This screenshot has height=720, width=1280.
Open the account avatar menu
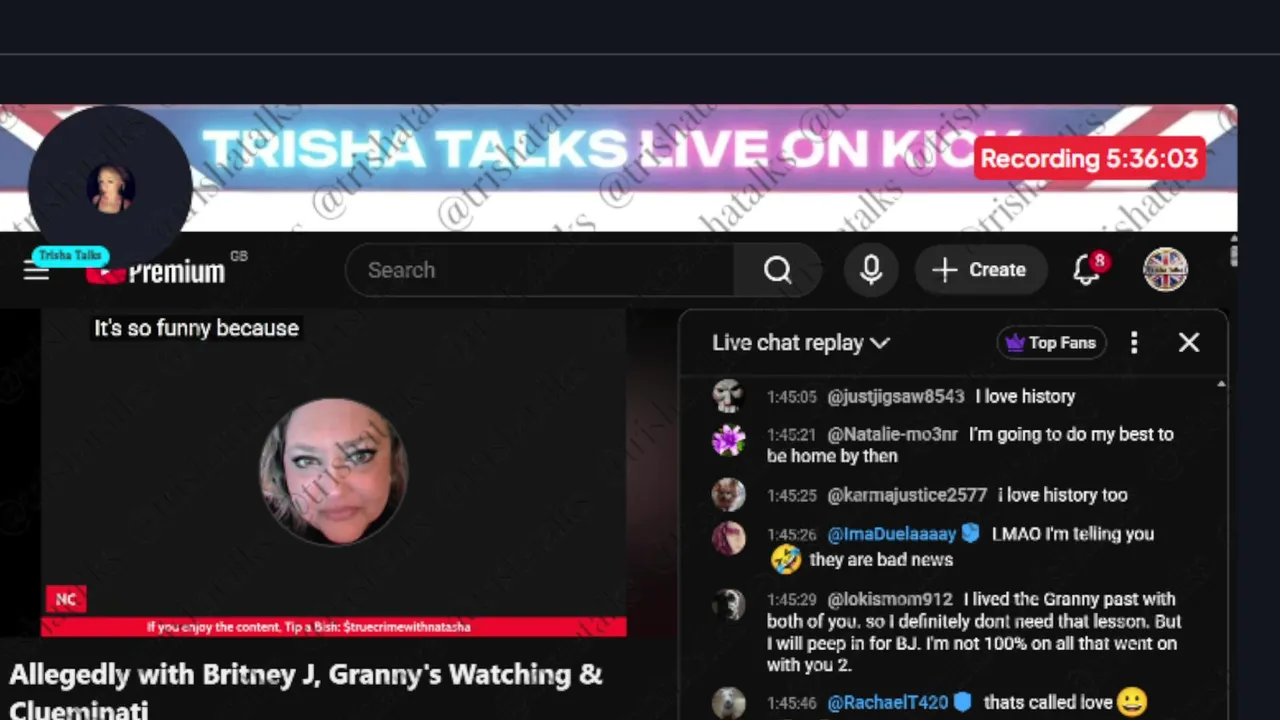(x=1166, y=270)
